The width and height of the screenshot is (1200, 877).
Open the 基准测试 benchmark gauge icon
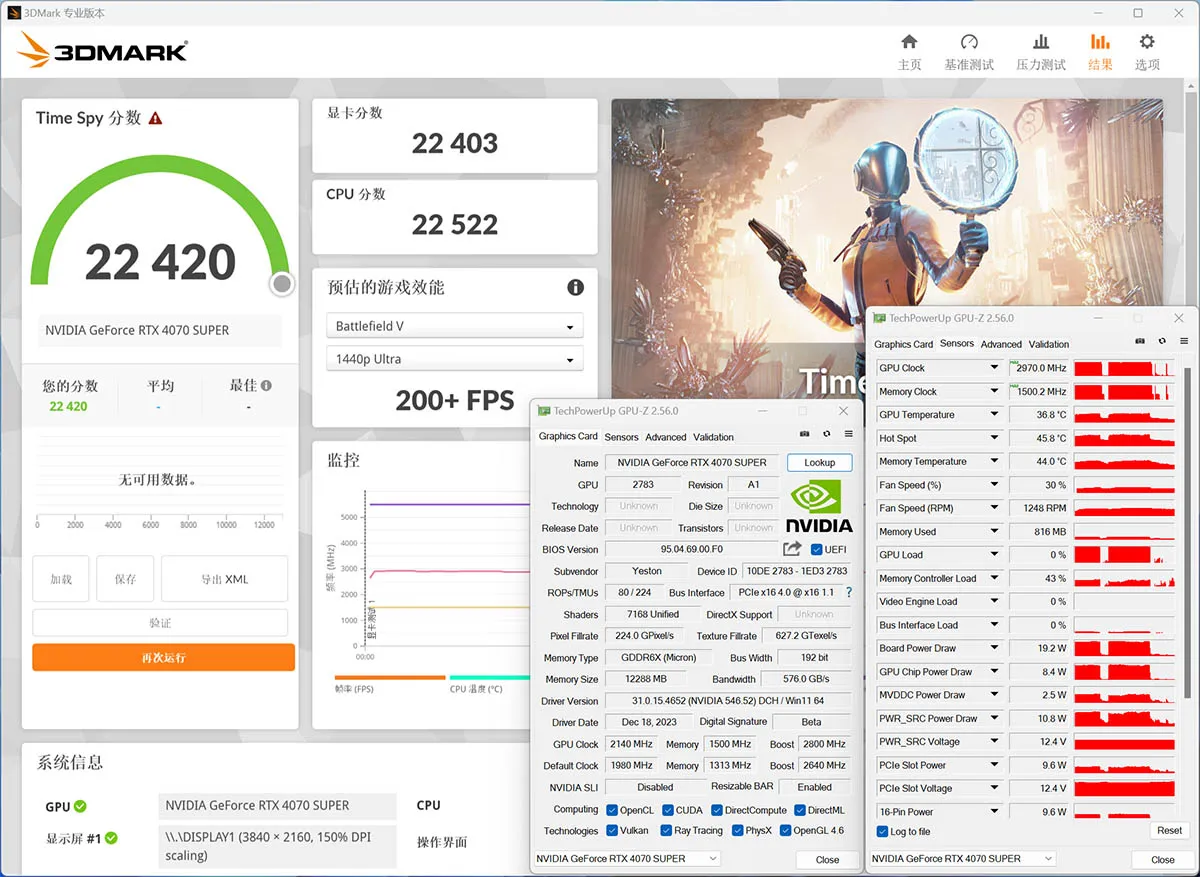click(x=969, y=42)
